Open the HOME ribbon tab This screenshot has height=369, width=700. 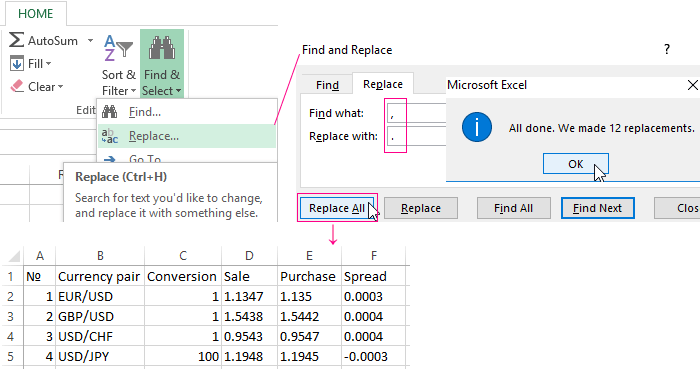tap(36, 13)
